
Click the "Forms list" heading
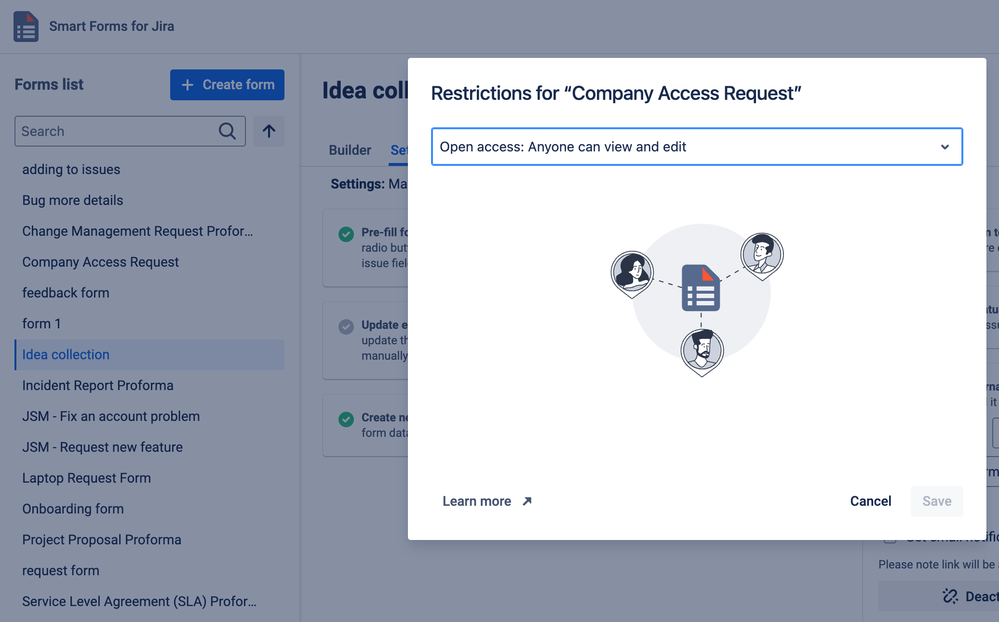pos(49,85)
